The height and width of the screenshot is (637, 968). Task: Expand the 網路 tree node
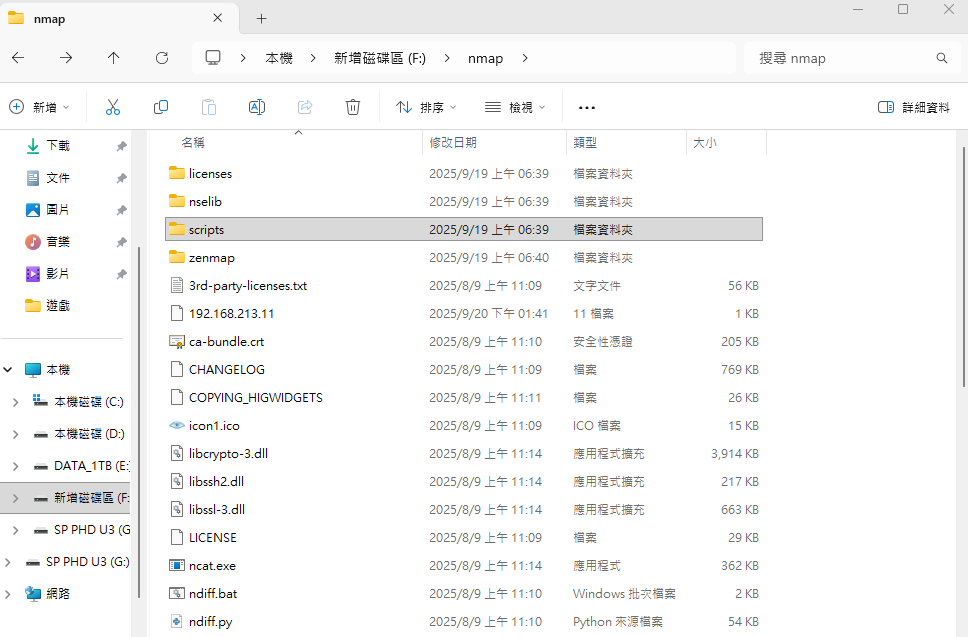[8, 594]
